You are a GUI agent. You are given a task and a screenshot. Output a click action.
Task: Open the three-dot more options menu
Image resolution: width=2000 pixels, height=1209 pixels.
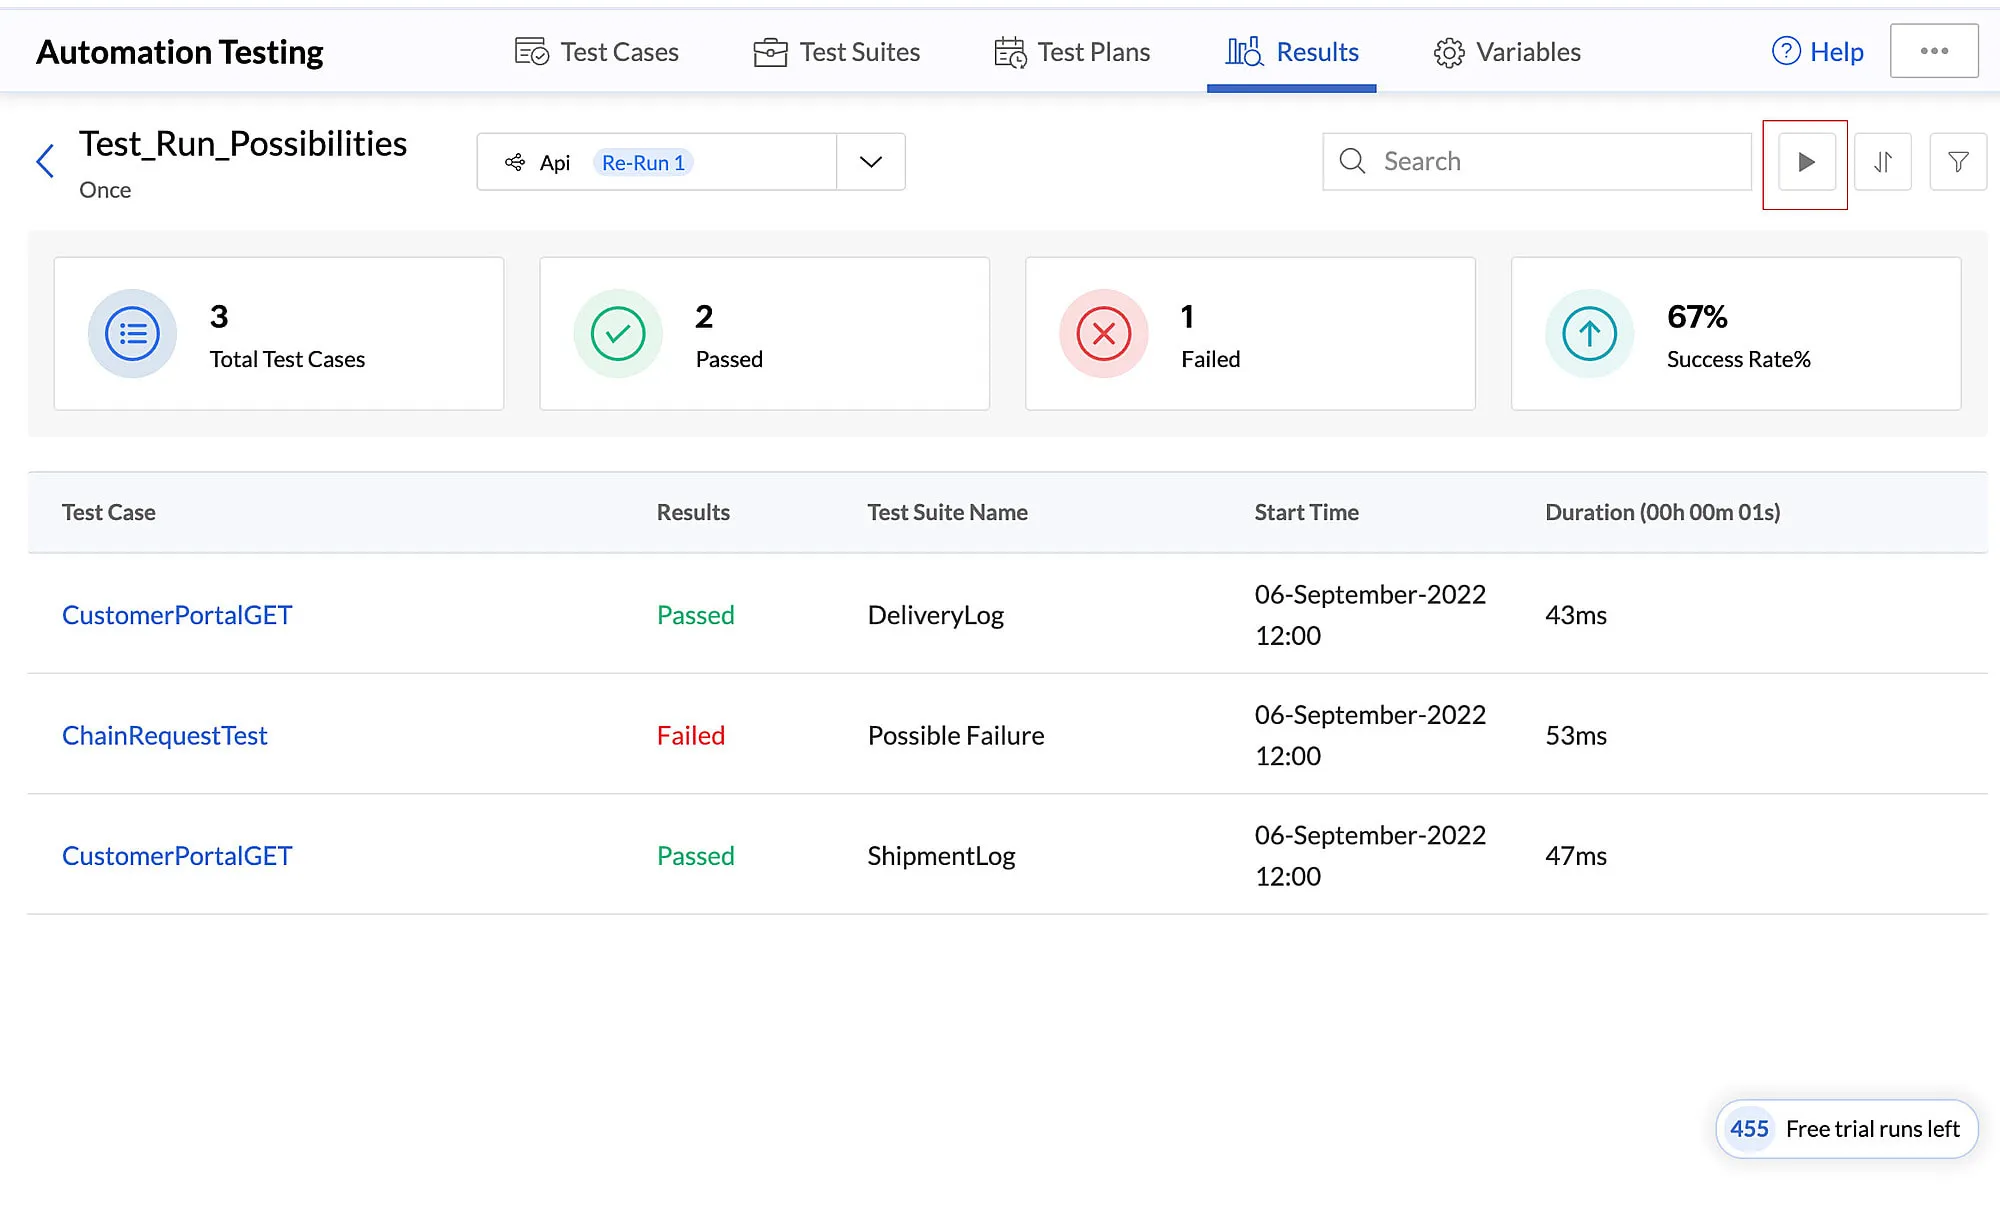click(1934, 51)
